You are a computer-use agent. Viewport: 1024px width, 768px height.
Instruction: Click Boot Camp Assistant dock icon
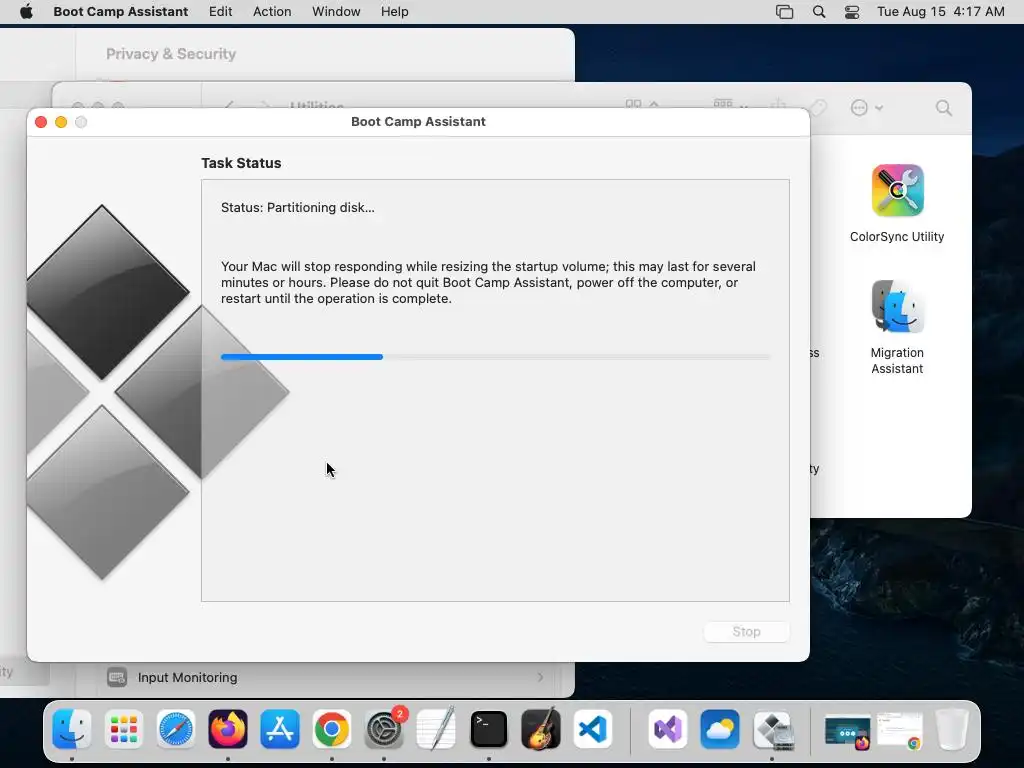(x=772, y=729)
